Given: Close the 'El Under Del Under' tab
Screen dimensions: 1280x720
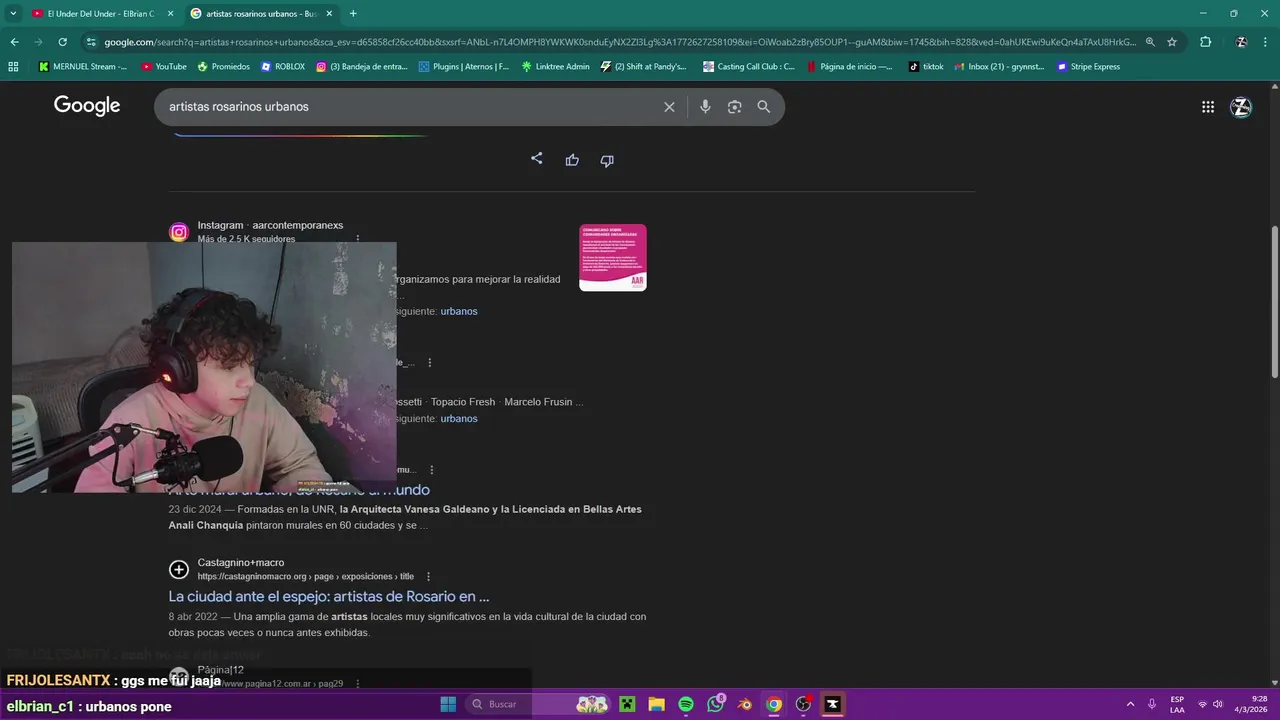Looking at the screenshot, I should click(170, 13).
